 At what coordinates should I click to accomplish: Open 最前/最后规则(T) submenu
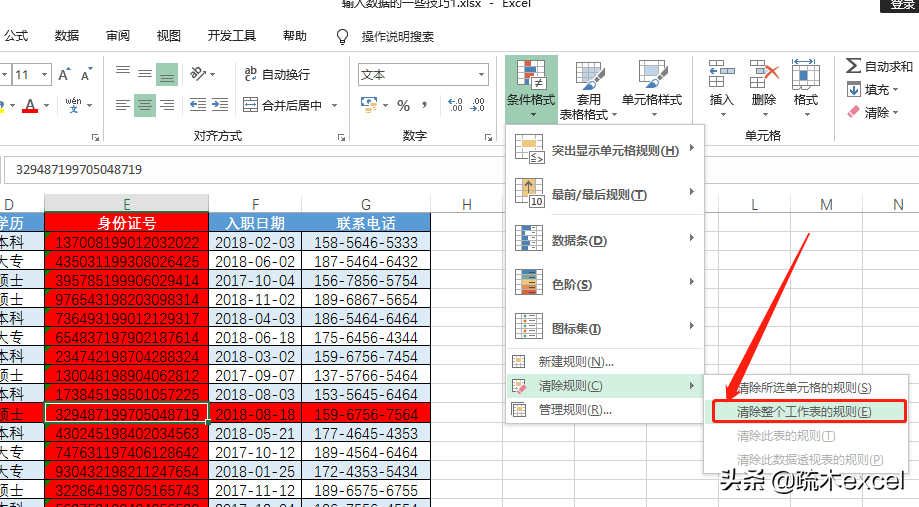[x=605, y=194]
